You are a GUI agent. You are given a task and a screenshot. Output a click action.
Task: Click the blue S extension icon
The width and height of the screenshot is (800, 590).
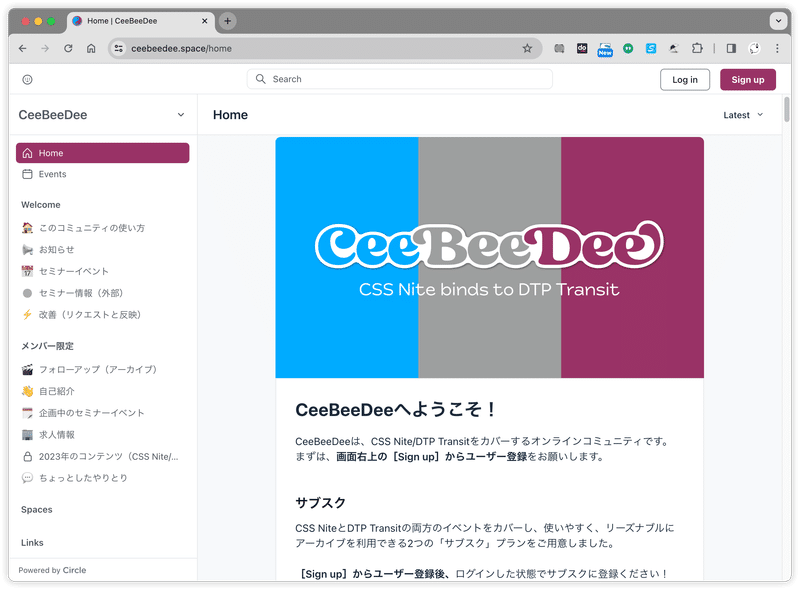click(651, 48)
